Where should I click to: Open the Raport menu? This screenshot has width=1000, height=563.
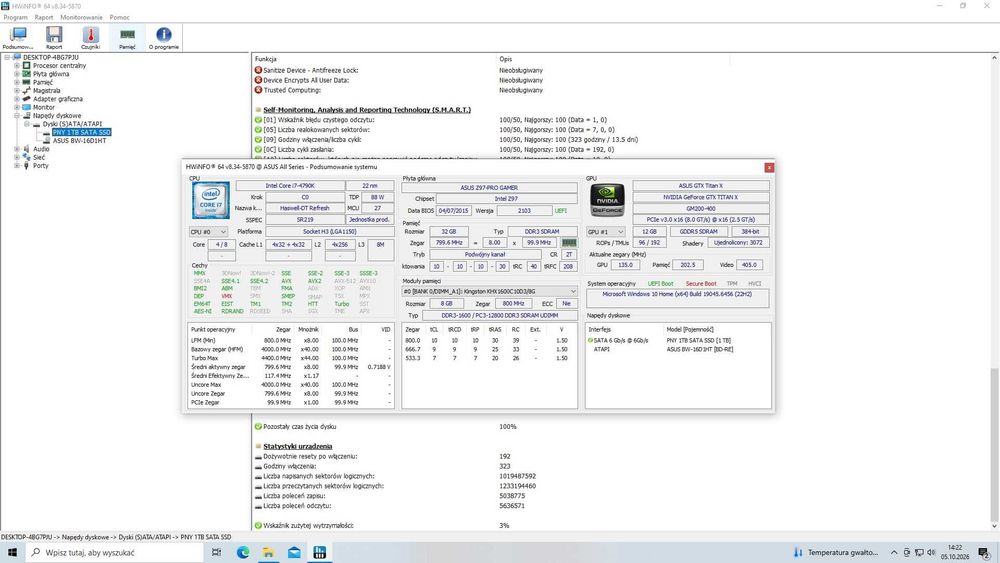click(44, 17)
